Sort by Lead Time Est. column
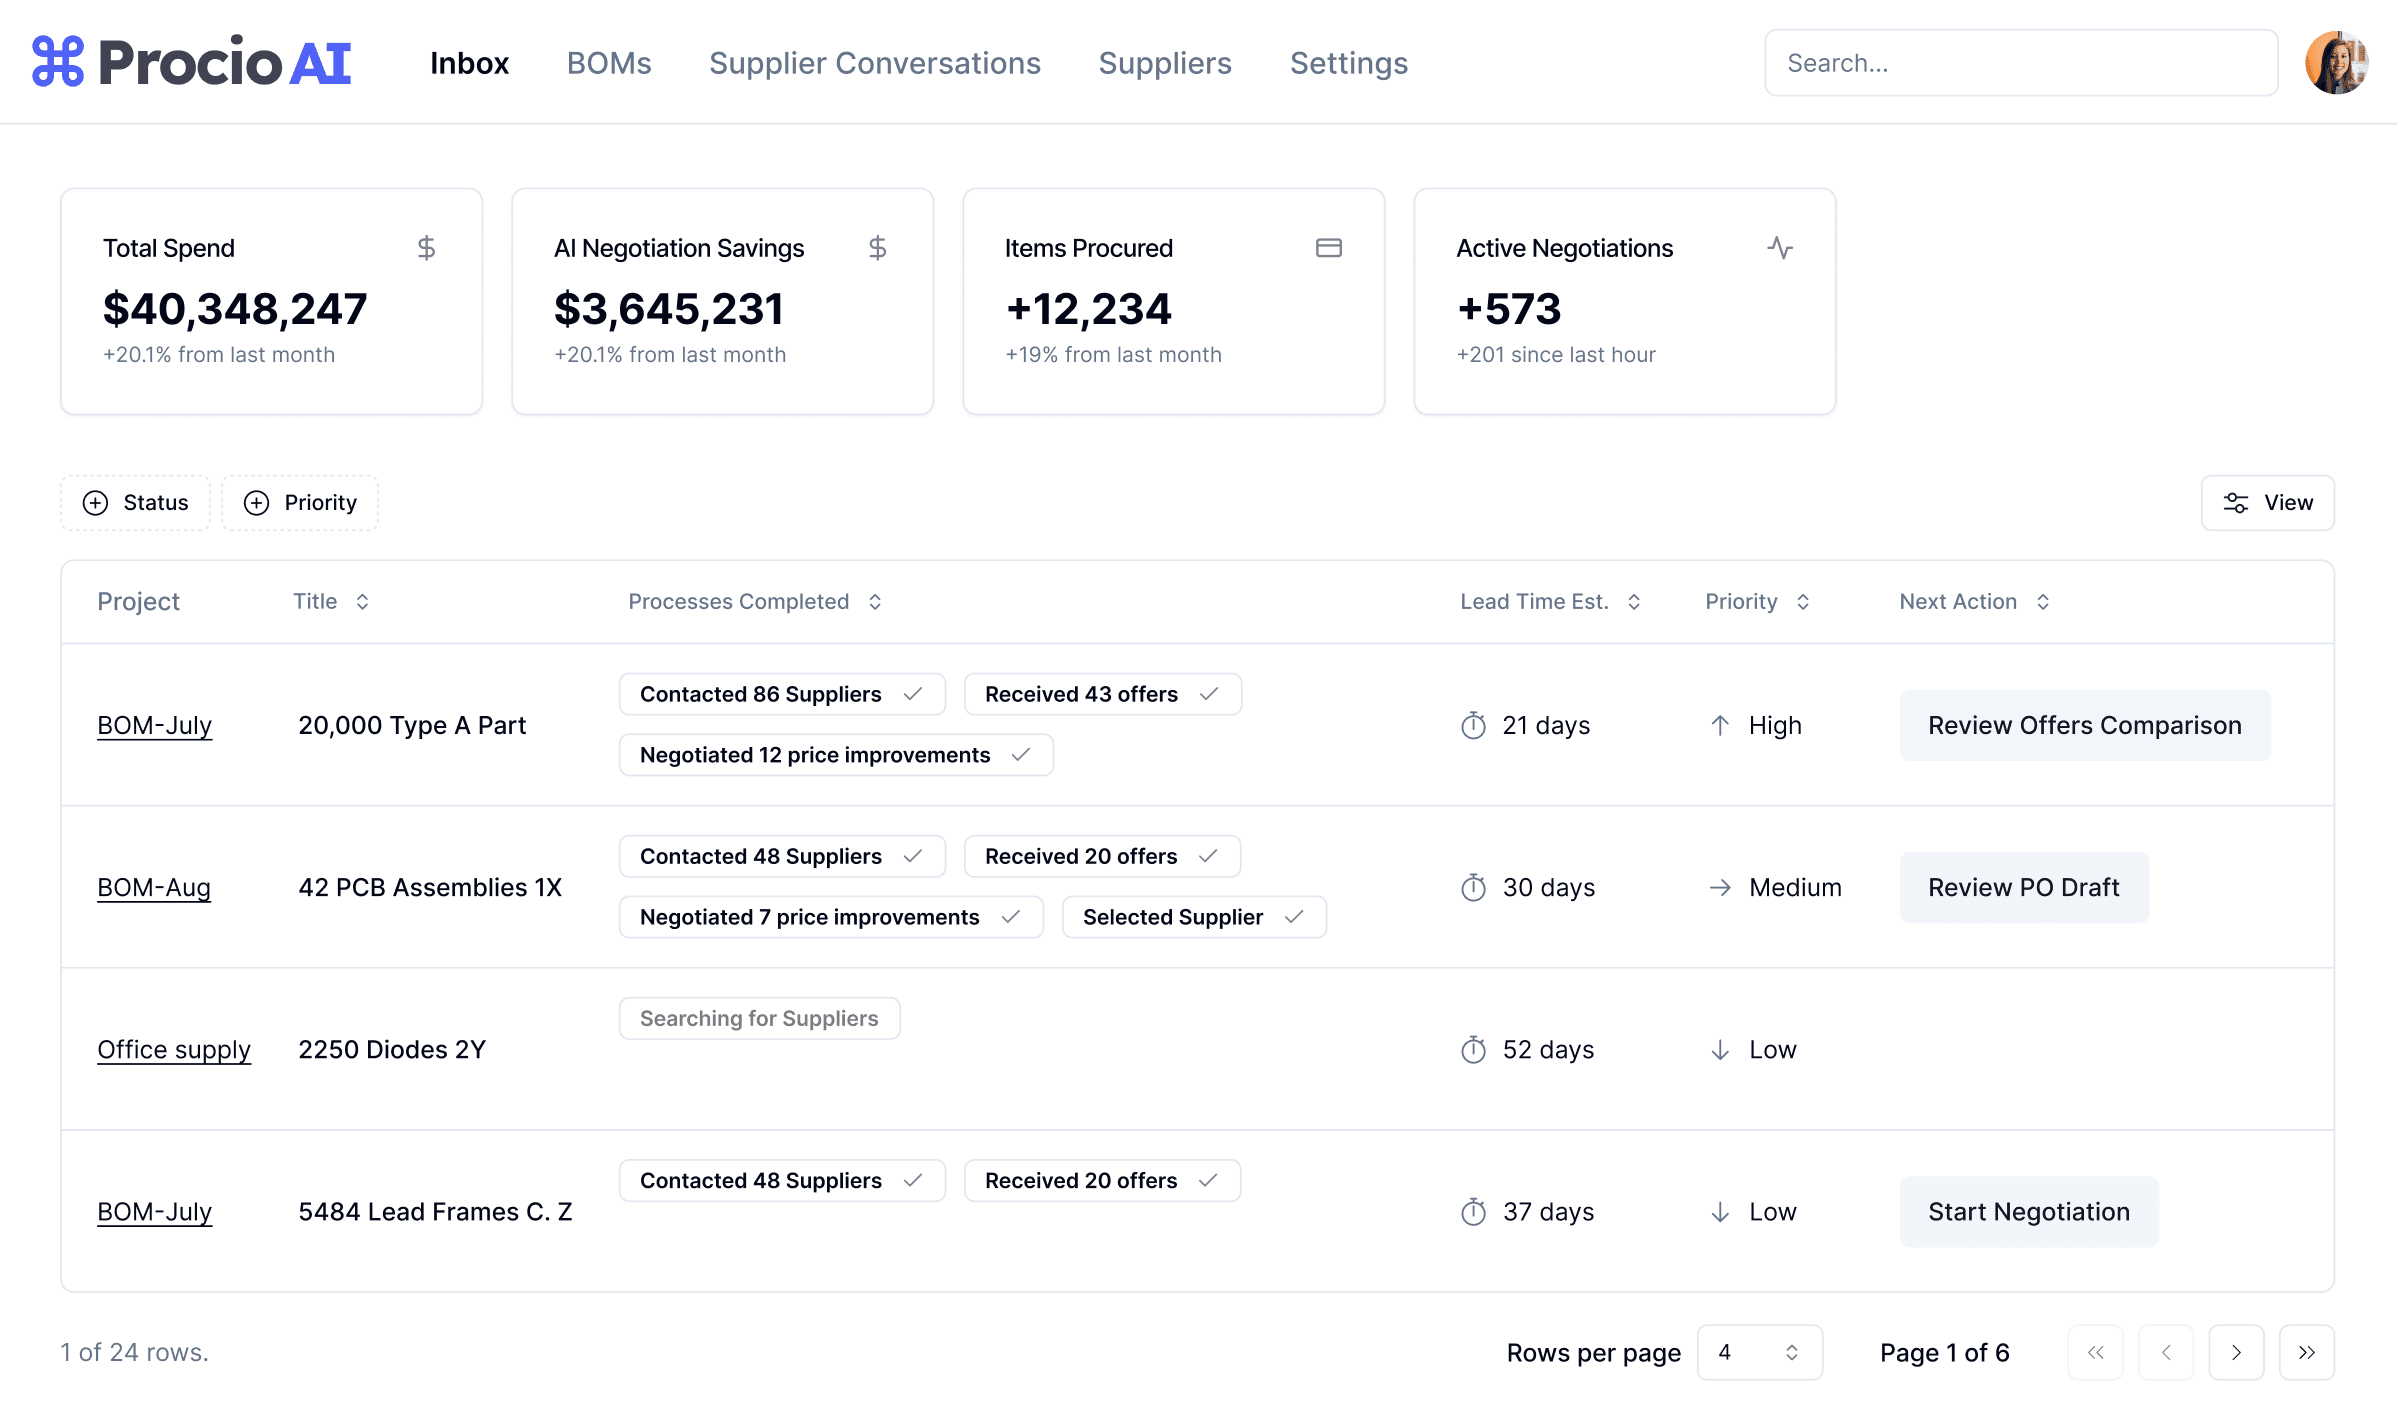This screenshot has height=1422, width=2398. tap(1550, 601)
